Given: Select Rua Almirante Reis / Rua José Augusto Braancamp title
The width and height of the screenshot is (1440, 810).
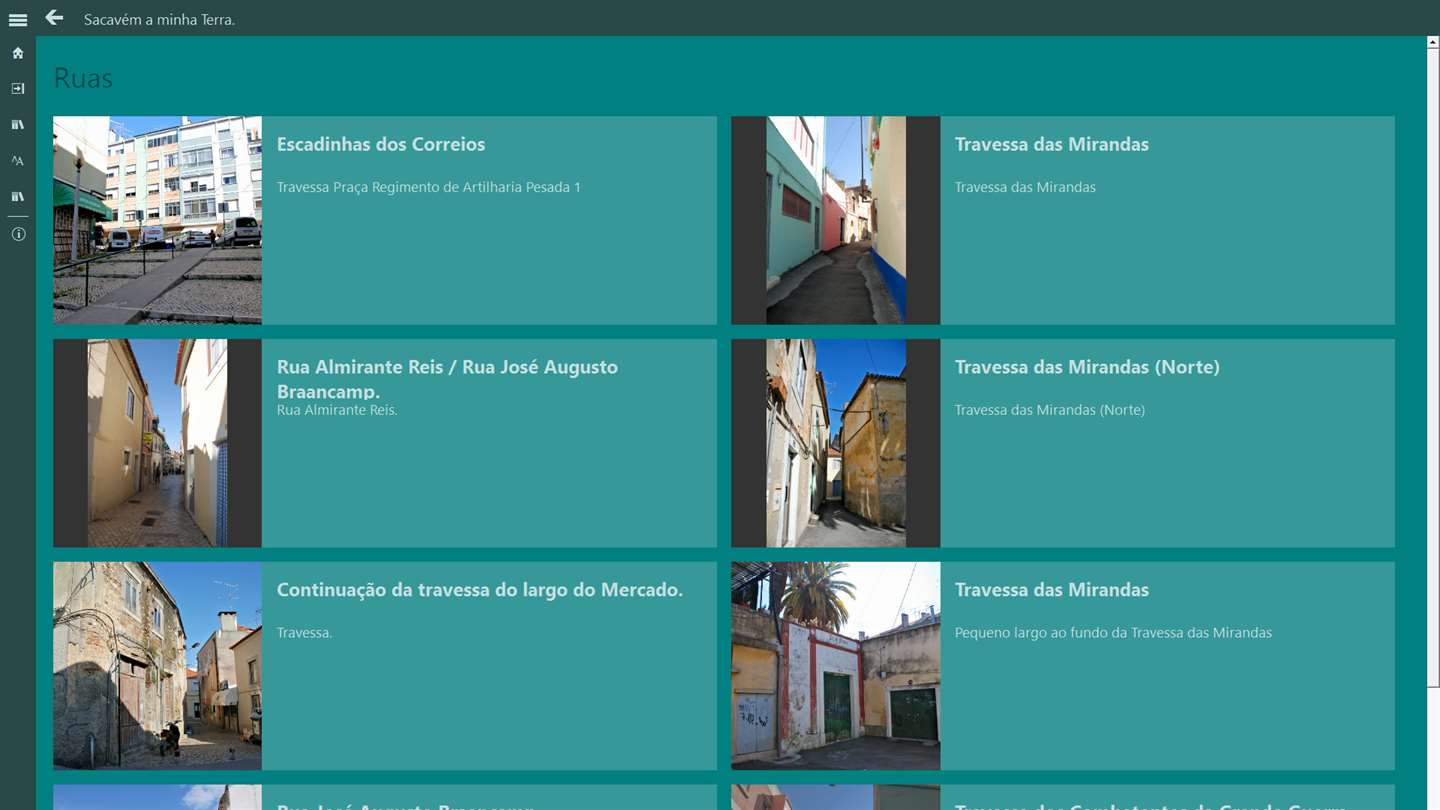Looking at the screenshot, I should tap(447, 378).
